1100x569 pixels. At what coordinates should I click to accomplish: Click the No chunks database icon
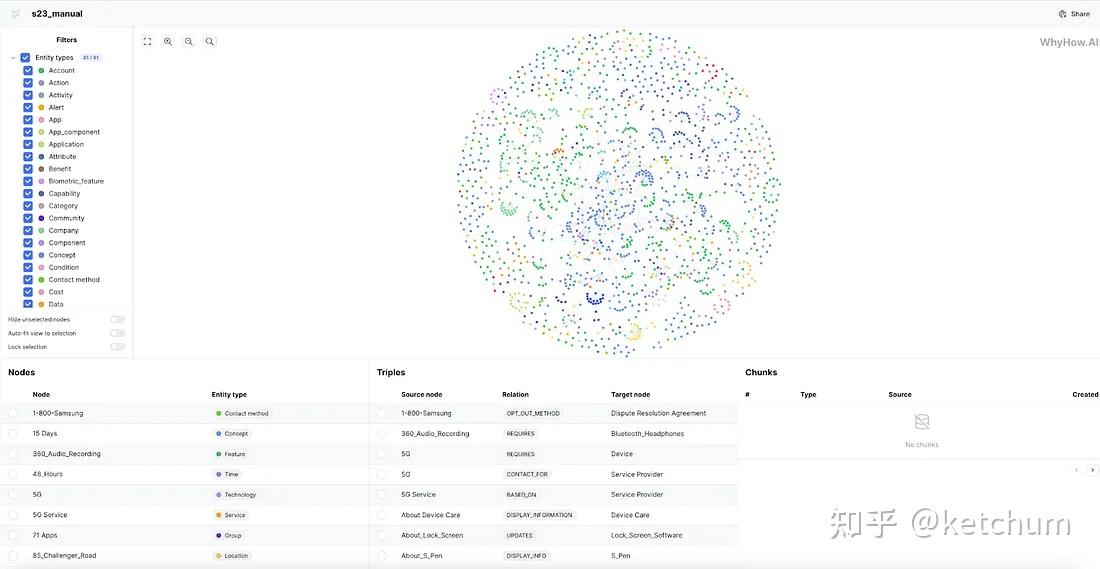tap(922, 422)
